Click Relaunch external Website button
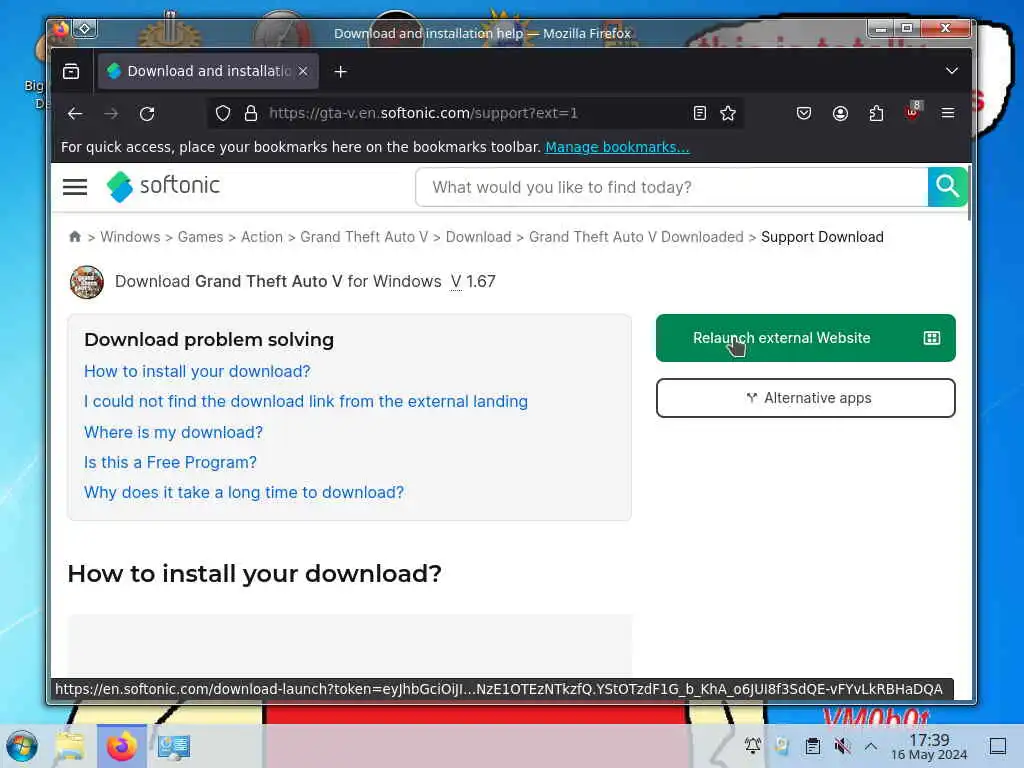The image size is (1024, 768). click(x=805, y=338)
